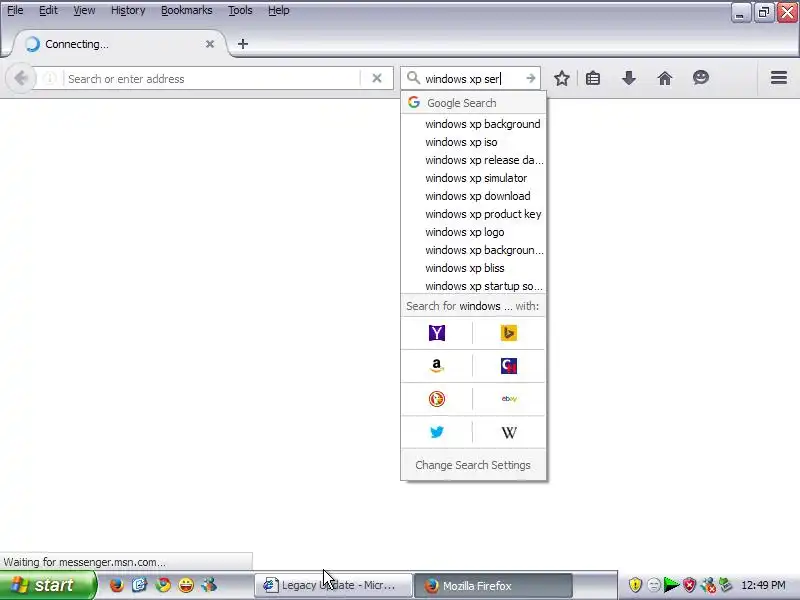Switch to Legacy Update taskbar window

point(333,585)
